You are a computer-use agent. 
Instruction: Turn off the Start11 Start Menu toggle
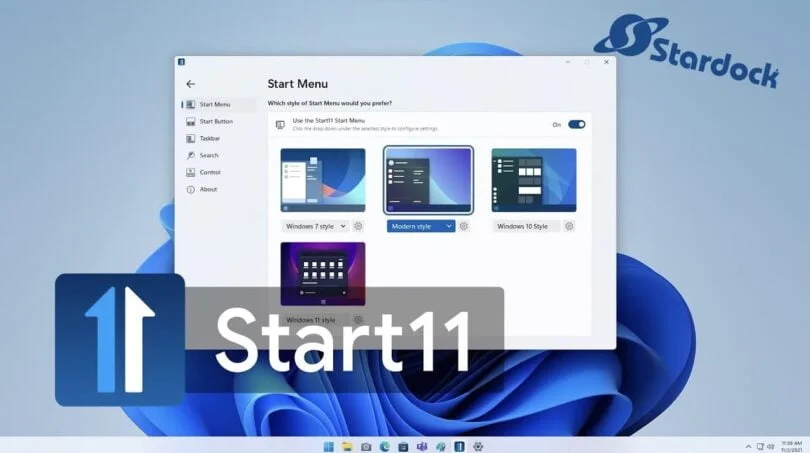(577, 124)
